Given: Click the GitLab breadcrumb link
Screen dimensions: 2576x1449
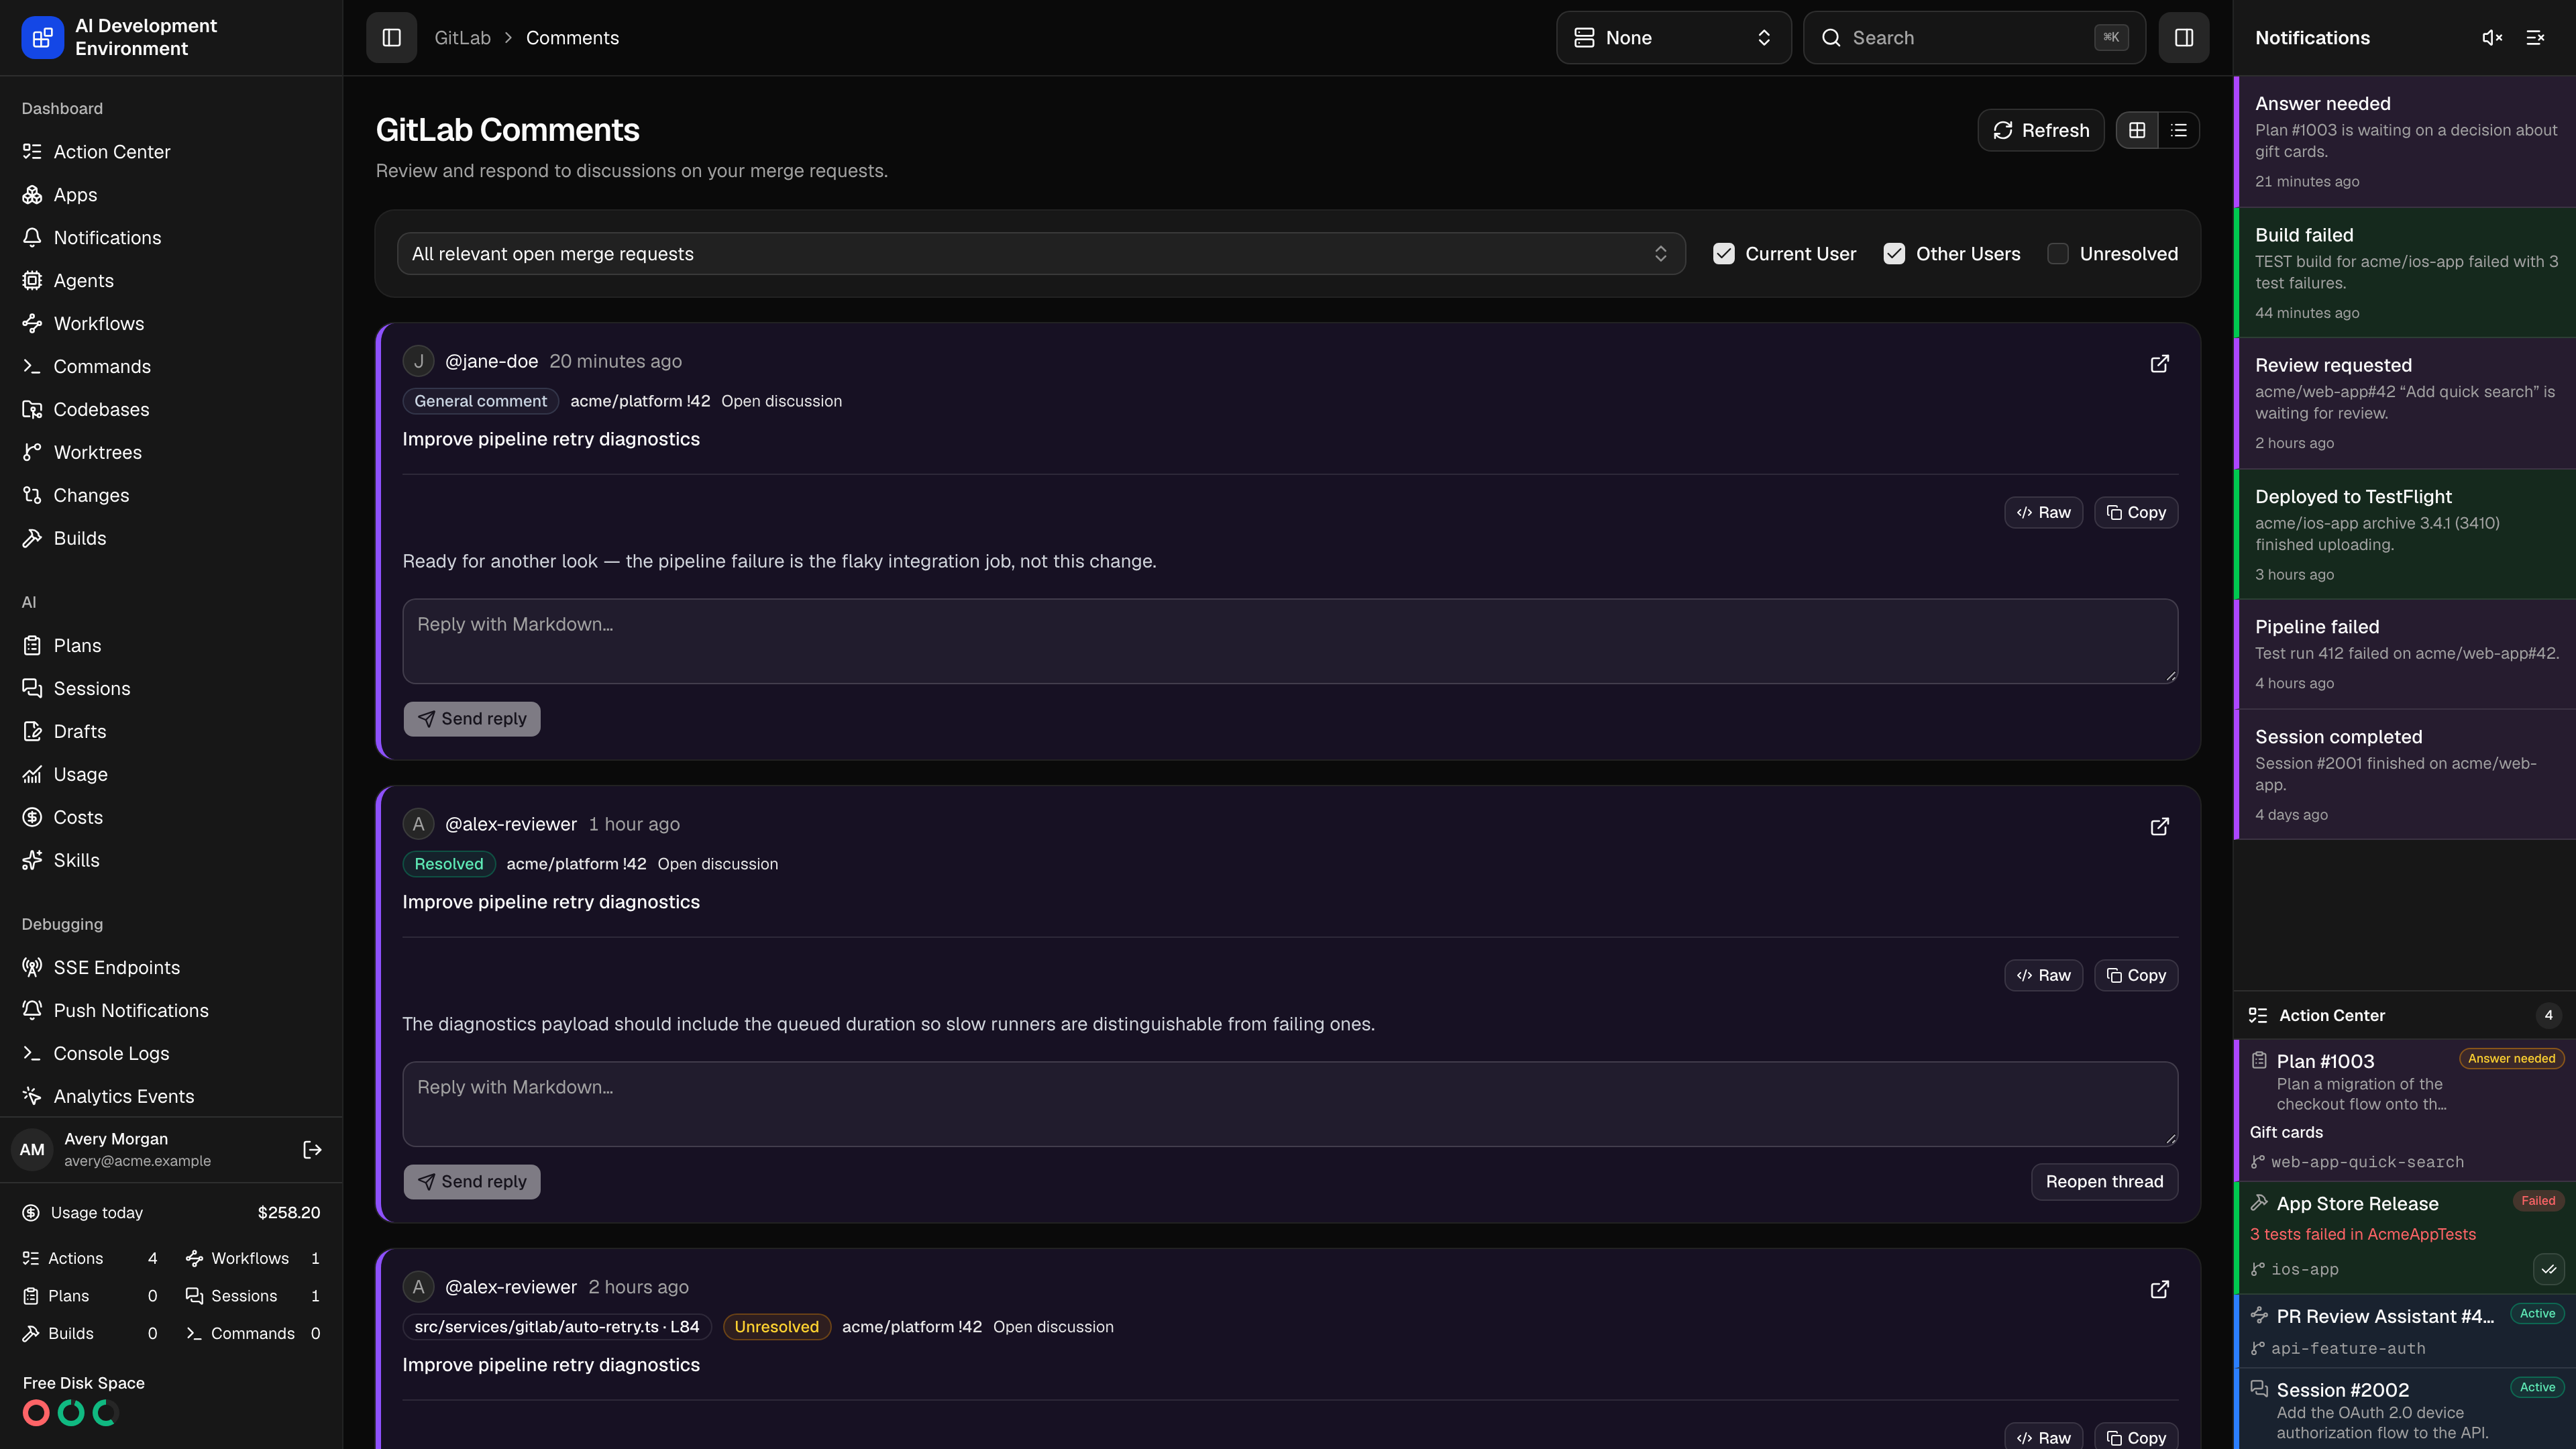Looking at the screenshot, I should [x=462, y=38].
